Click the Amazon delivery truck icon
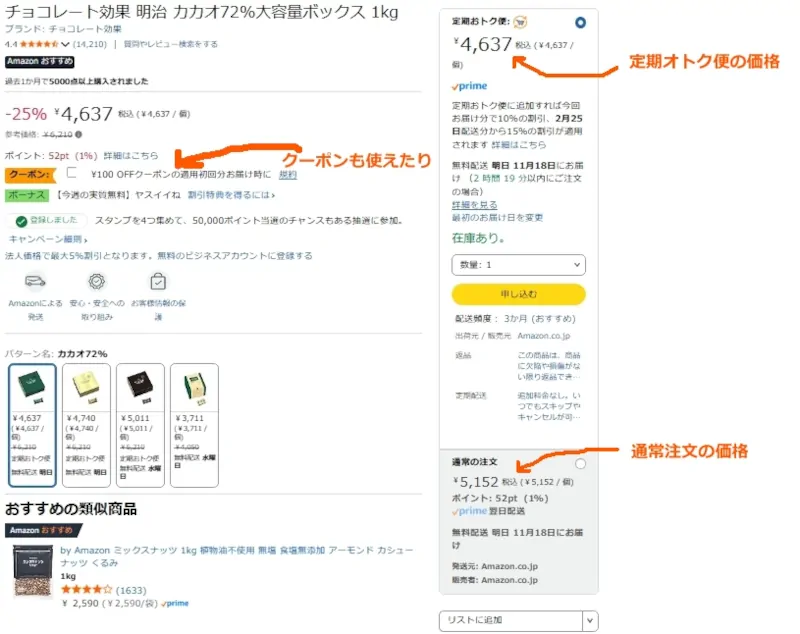 click(x=35, y=282)
